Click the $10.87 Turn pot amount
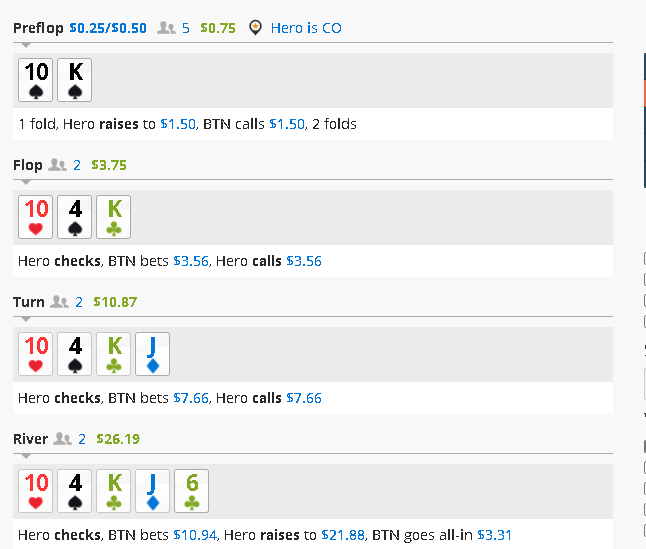 [x=115, y=301]
